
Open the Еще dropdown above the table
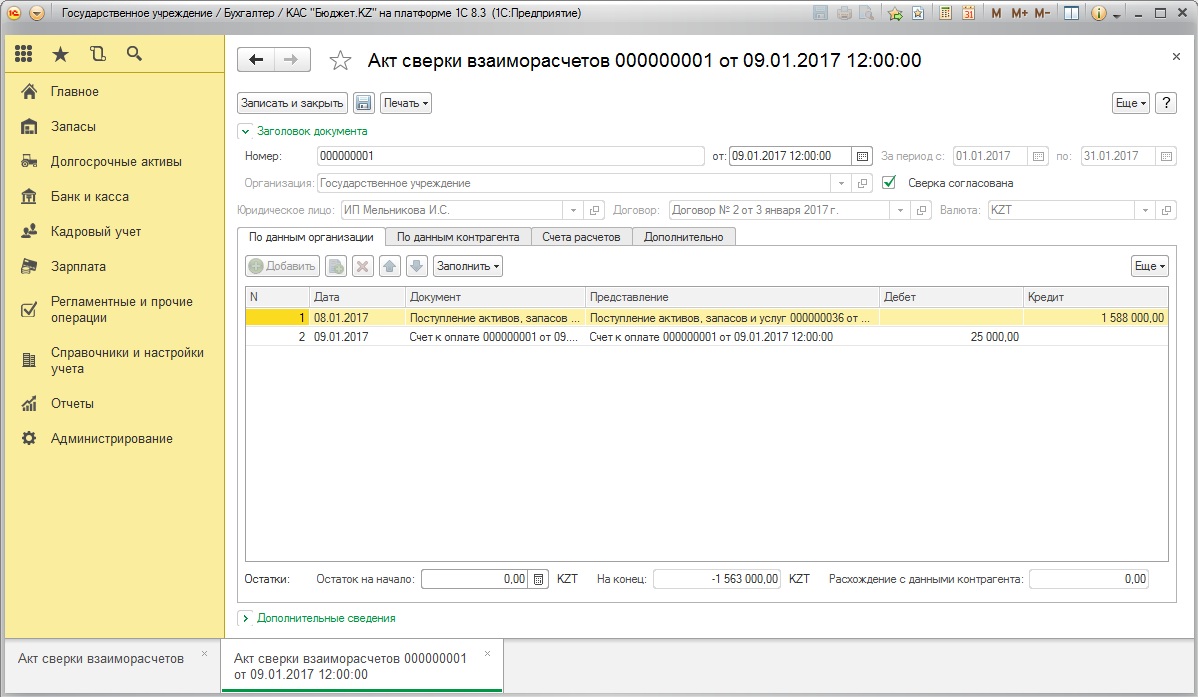pos(1150,266)
